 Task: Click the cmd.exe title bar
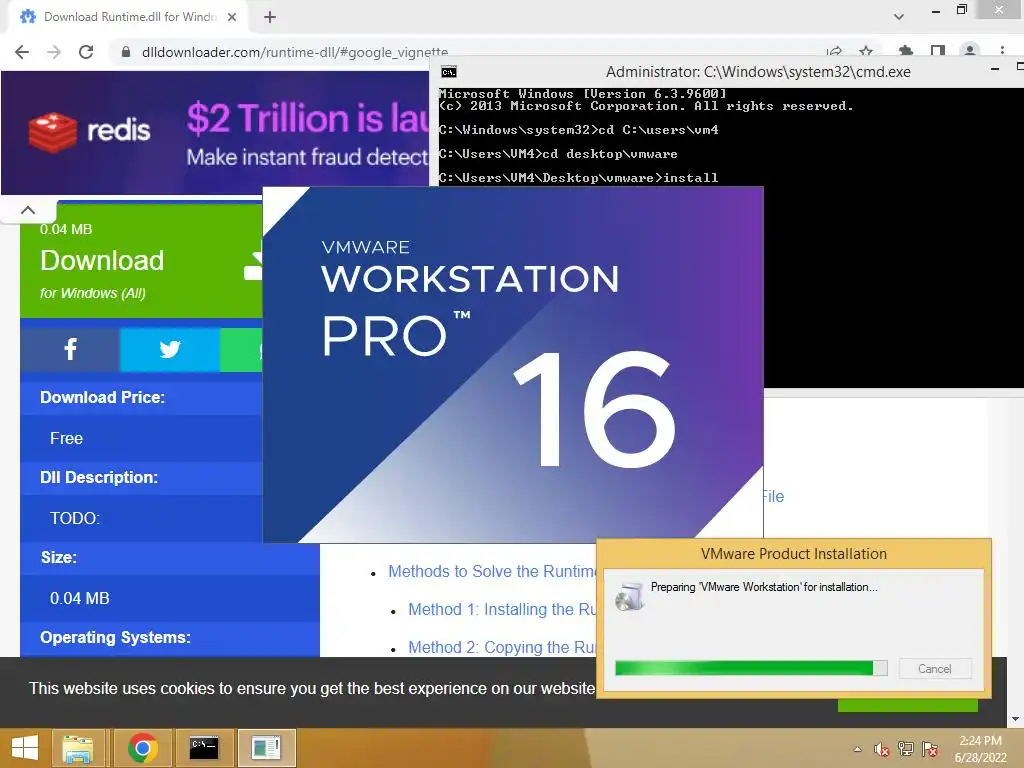758,72
